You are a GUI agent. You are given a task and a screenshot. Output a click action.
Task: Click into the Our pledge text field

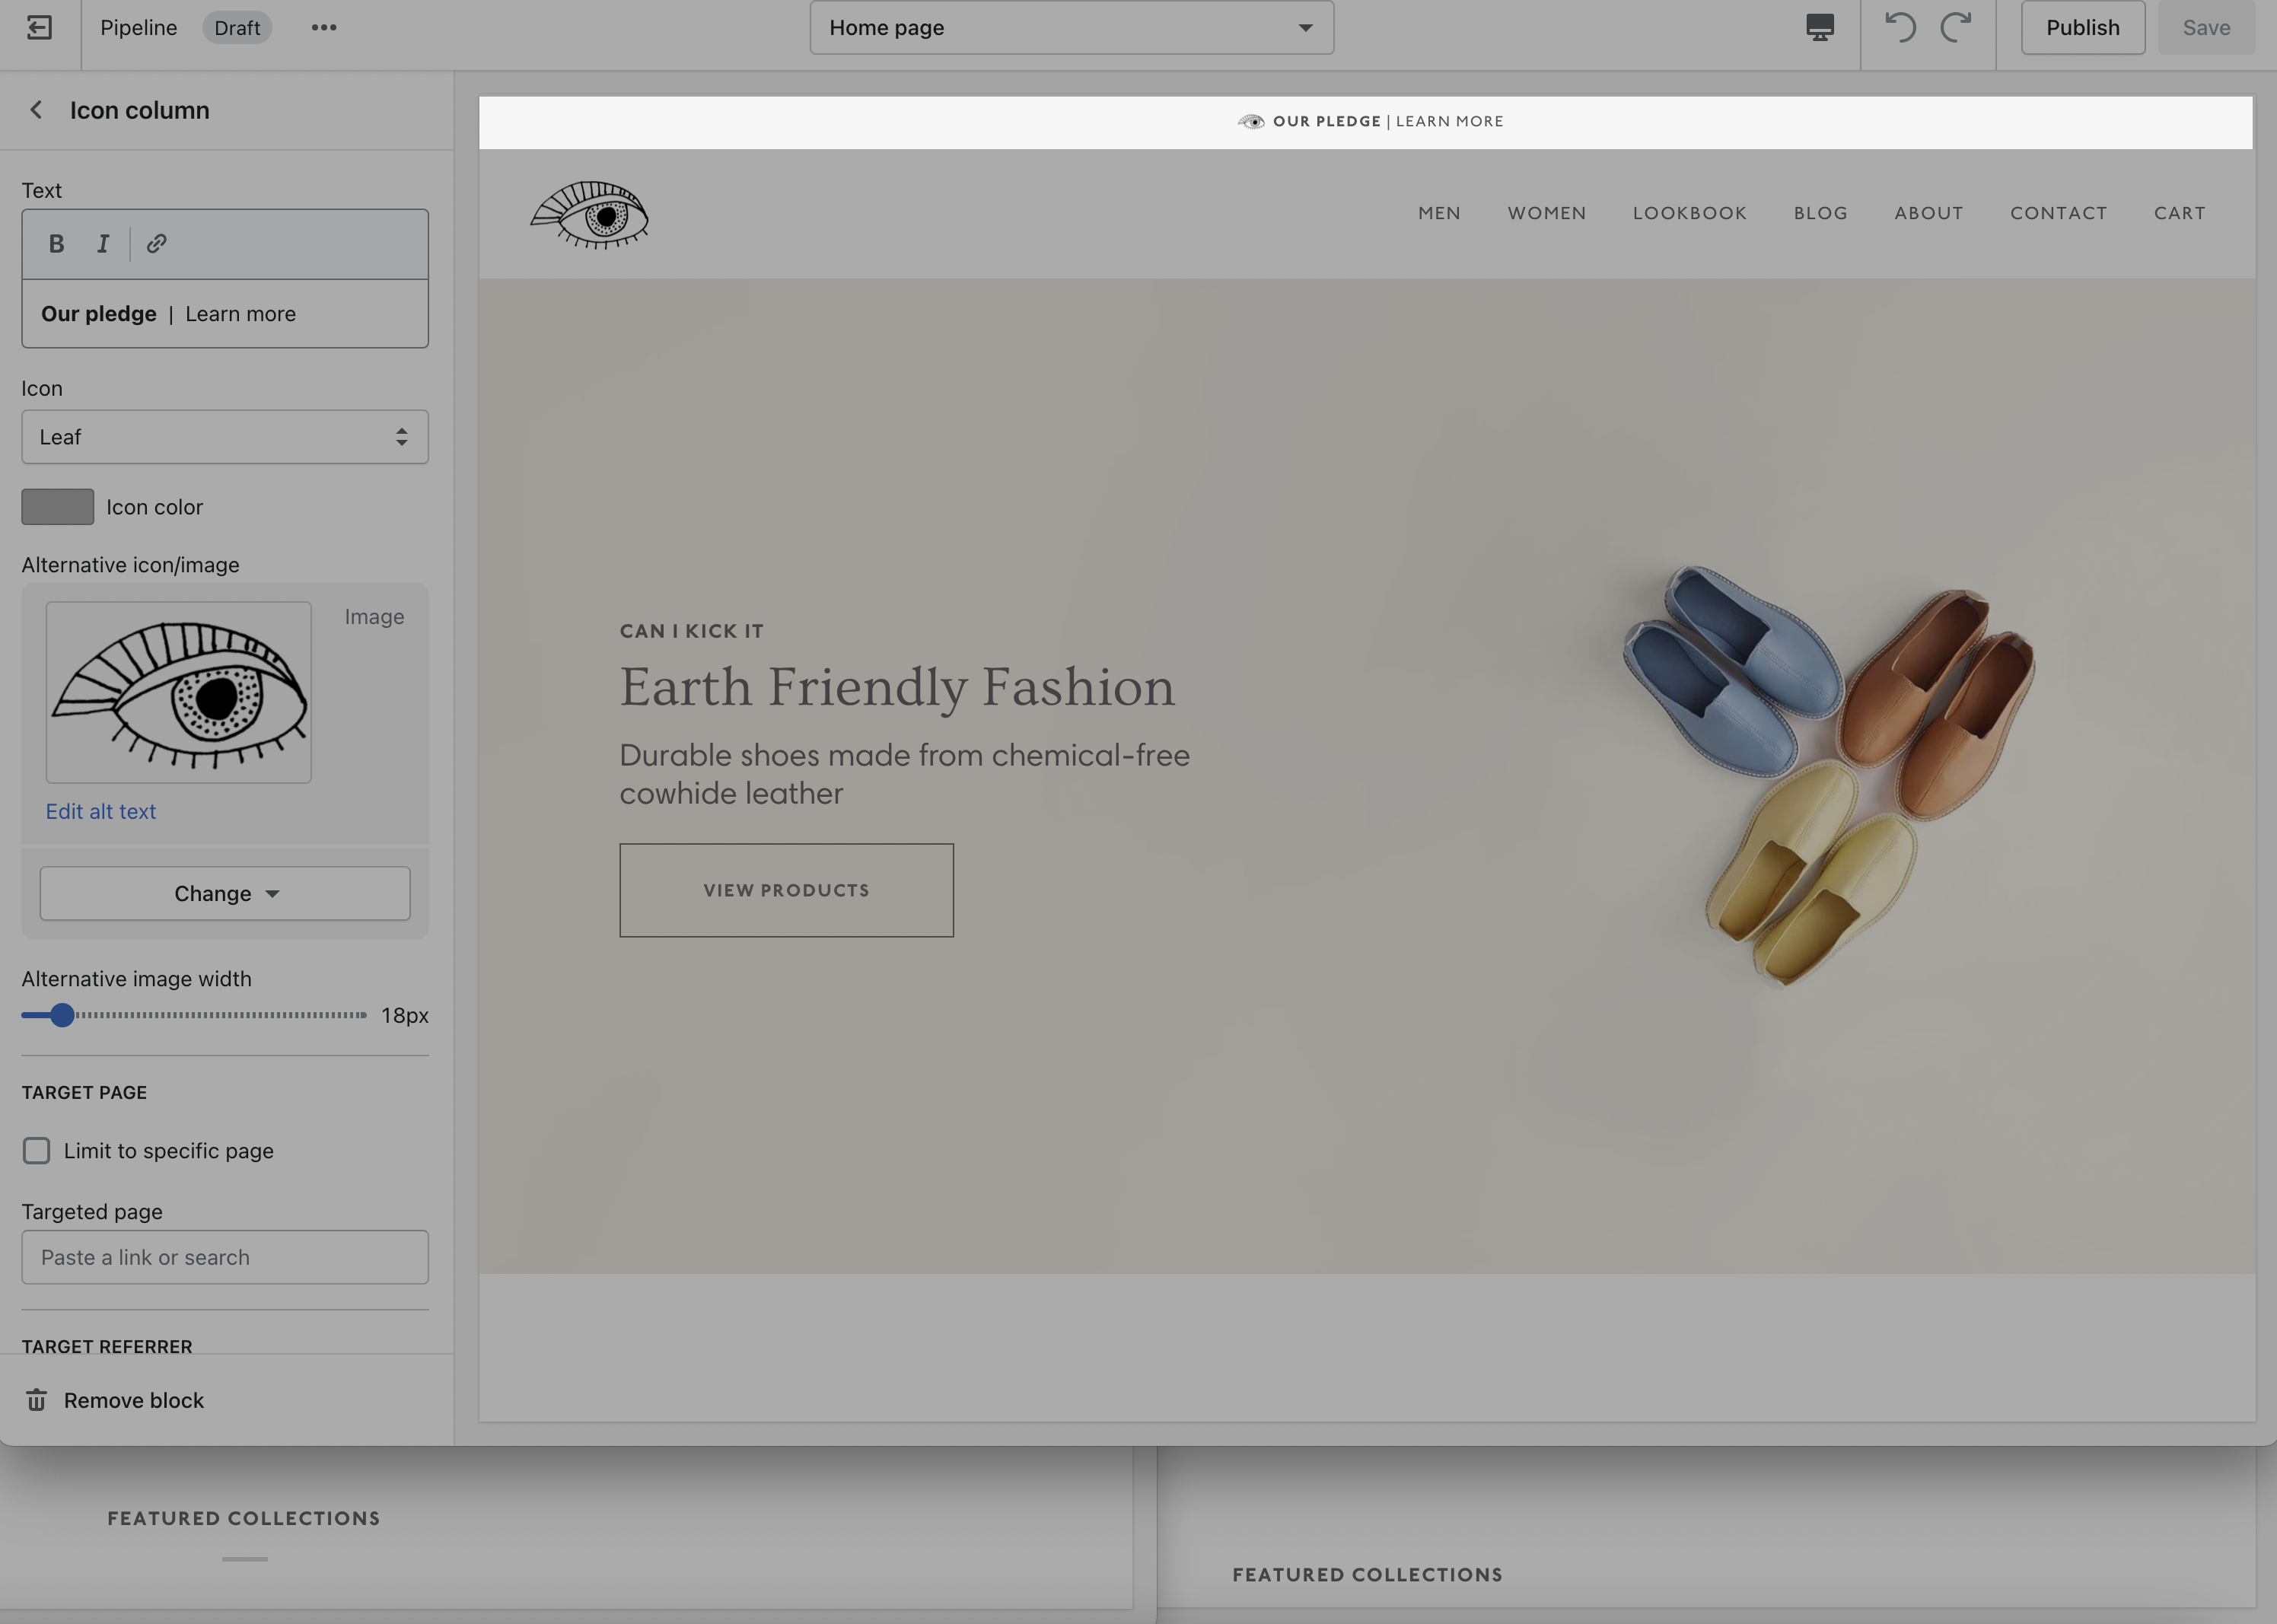tap(225, 314)
